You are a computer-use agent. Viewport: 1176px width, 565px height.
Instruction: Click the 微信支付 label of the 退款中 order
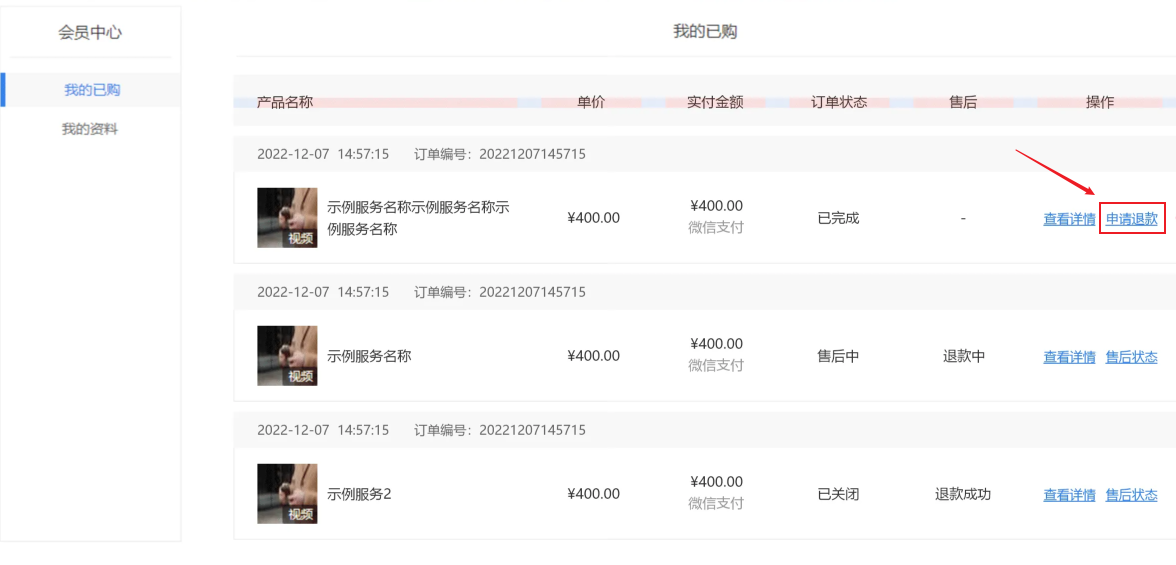coord(716,365)
